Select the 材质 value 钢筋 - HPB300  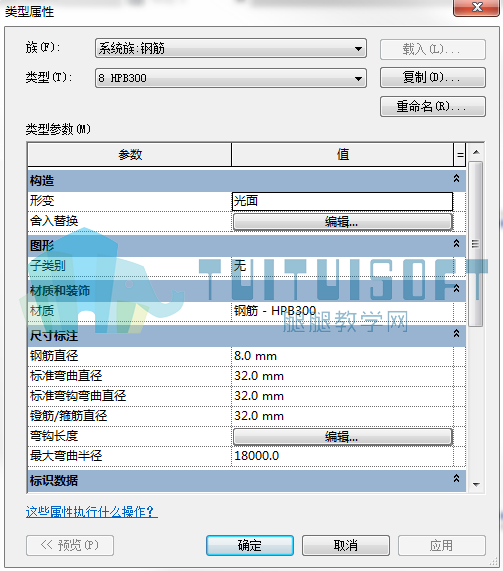coord(342,311)
